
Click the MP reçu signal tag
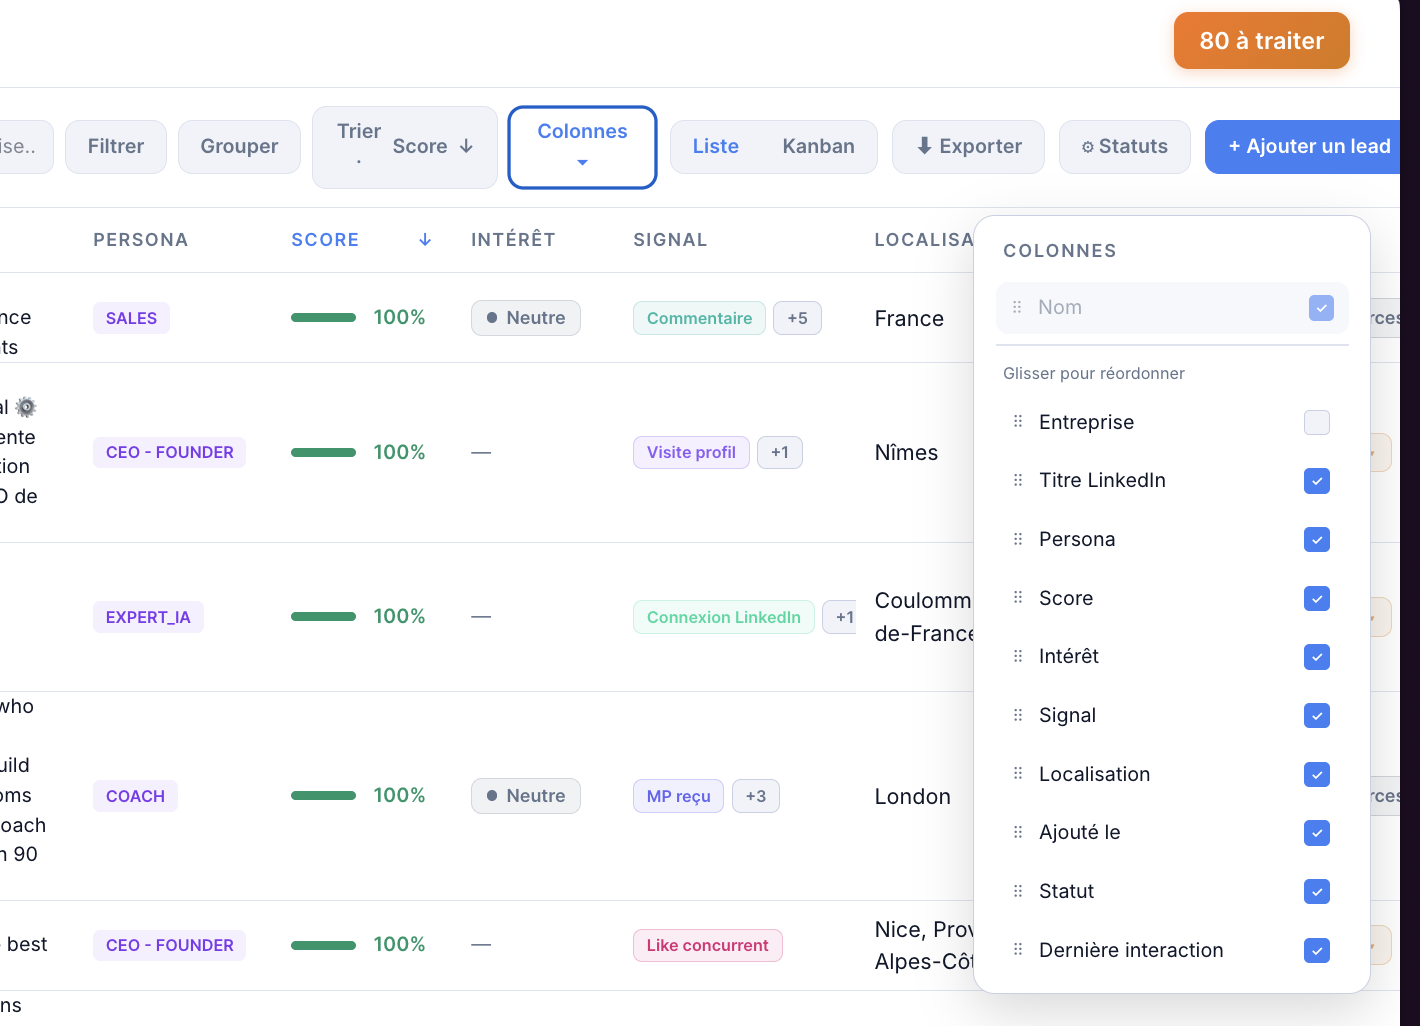[678, 796]
